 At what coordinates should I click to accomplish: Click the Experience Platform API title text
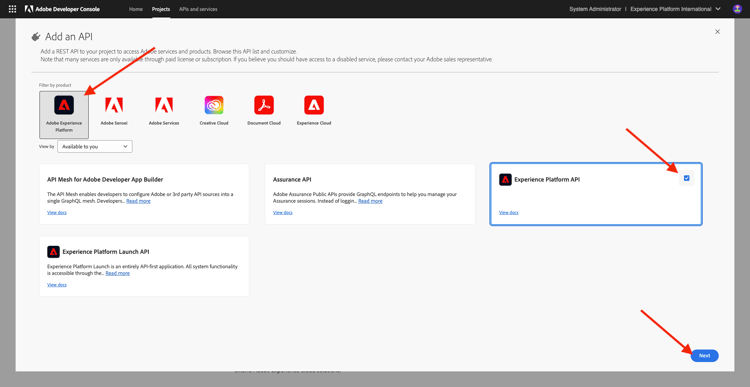coord(547,180)
